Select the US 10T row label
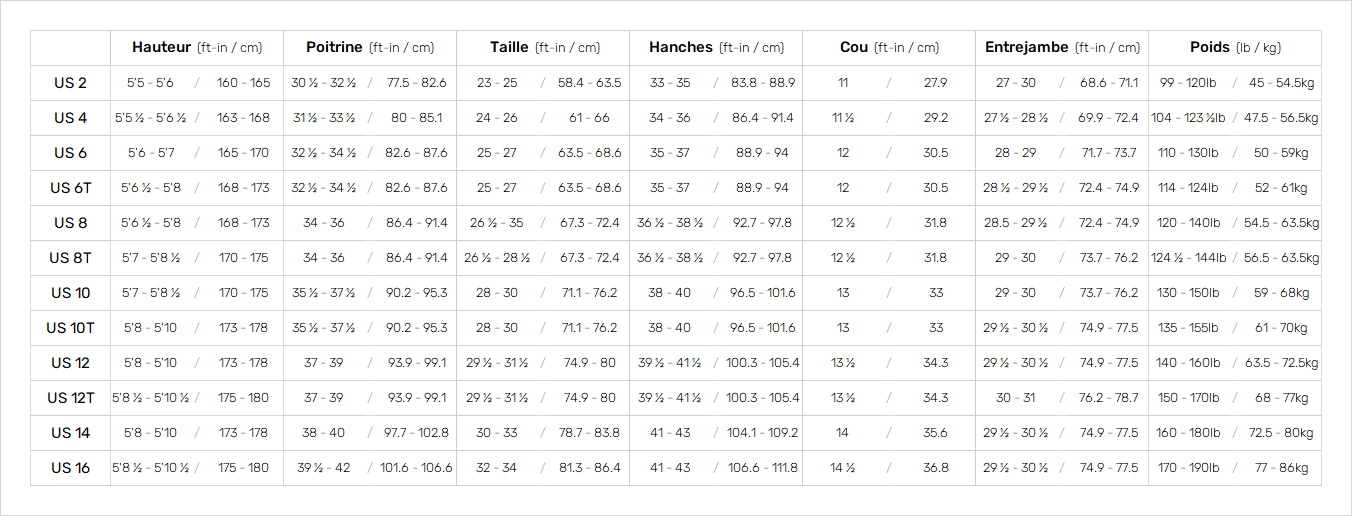This screenshot has width=1352, height=516. click(70, 328)
